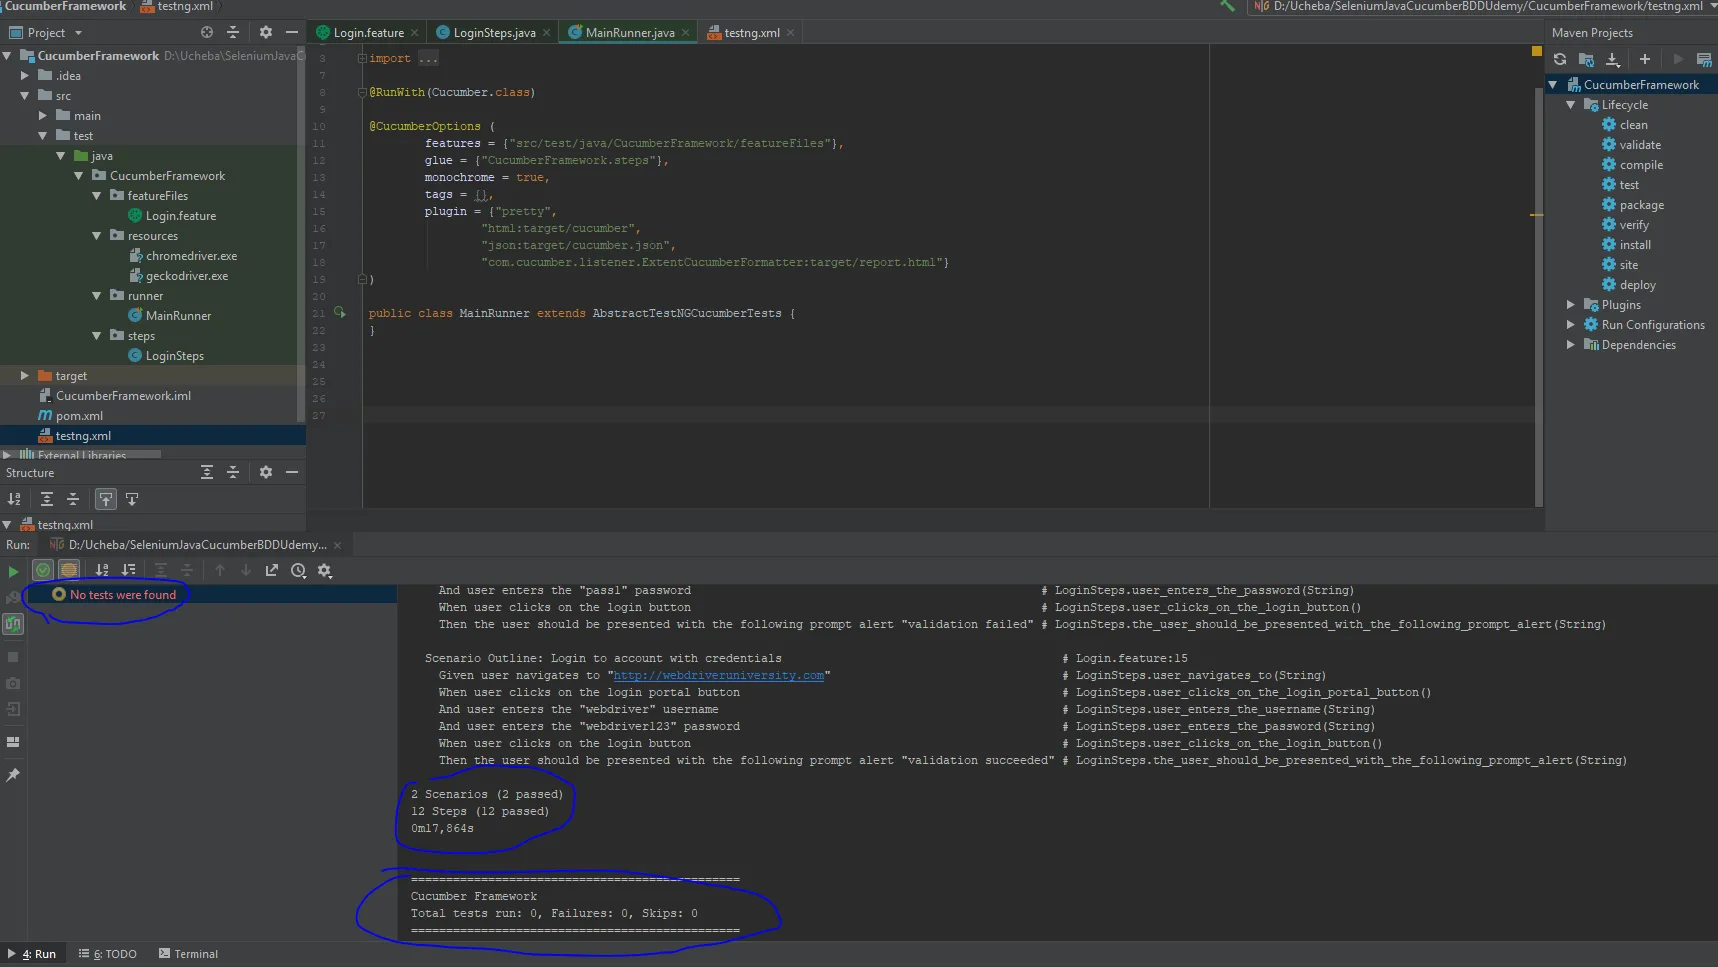This screenshot has height=967, width=1718.
Task: Click Export Test Results icon
Action: pos(272,570)
